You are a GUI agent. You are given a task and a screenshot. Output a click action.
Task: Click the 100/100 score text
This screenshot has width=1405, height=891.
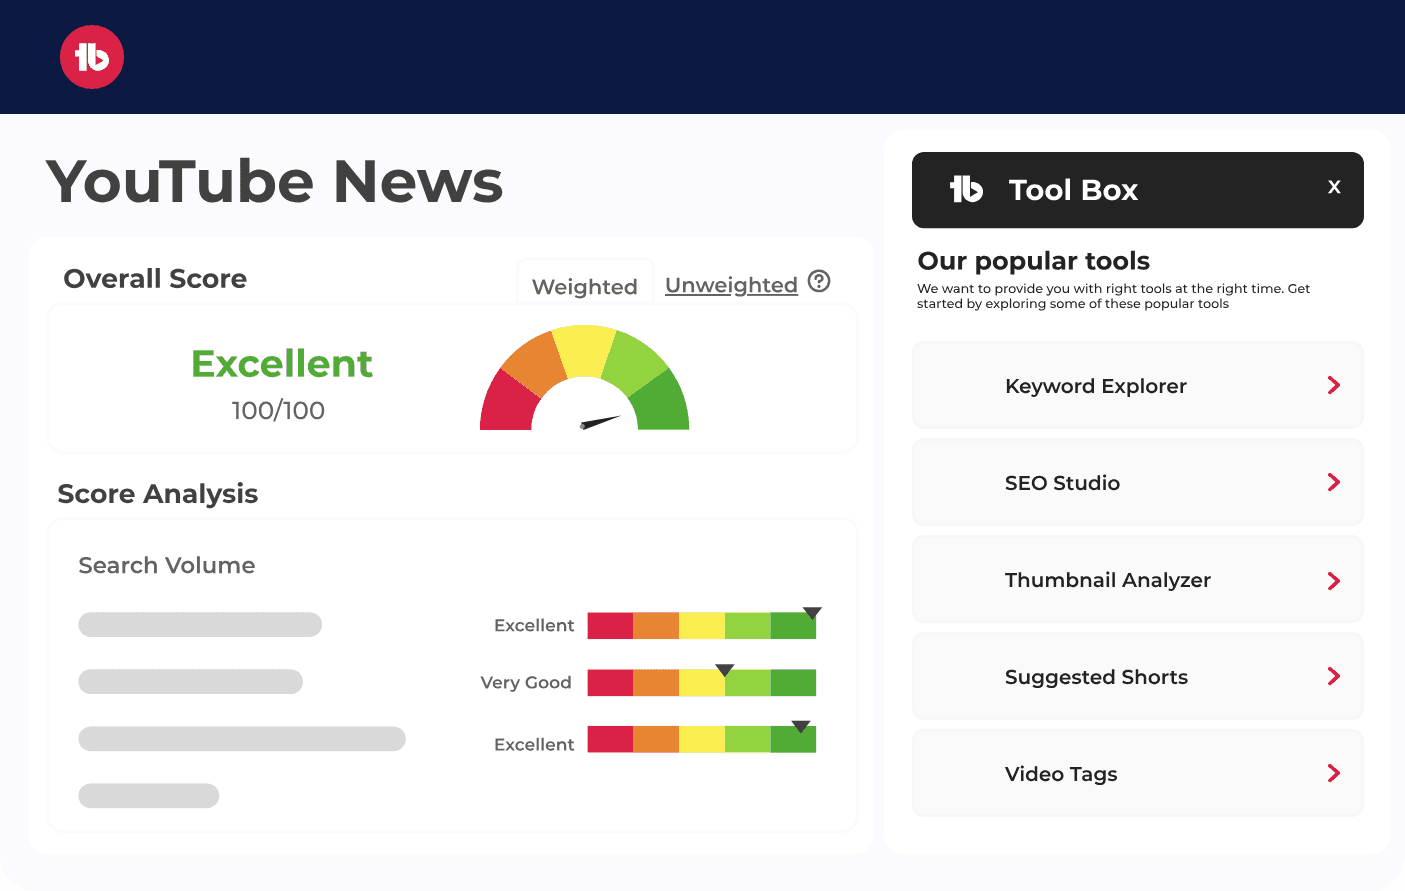click(x=280, y=410)
